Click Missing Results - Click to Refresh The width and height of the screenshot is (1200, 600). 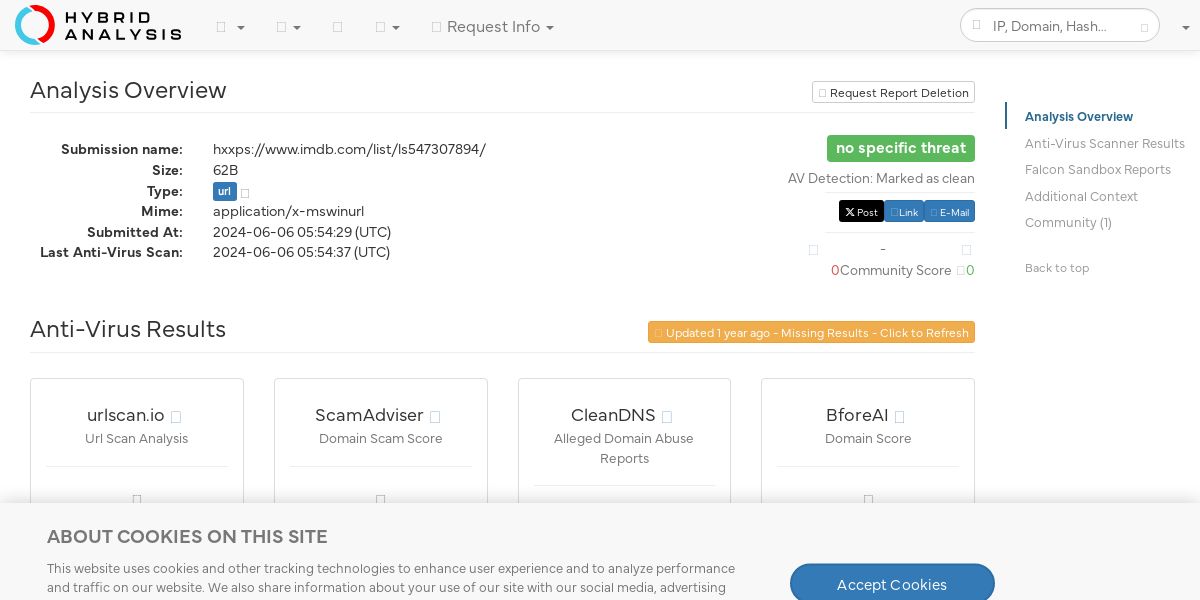point(811,332)
